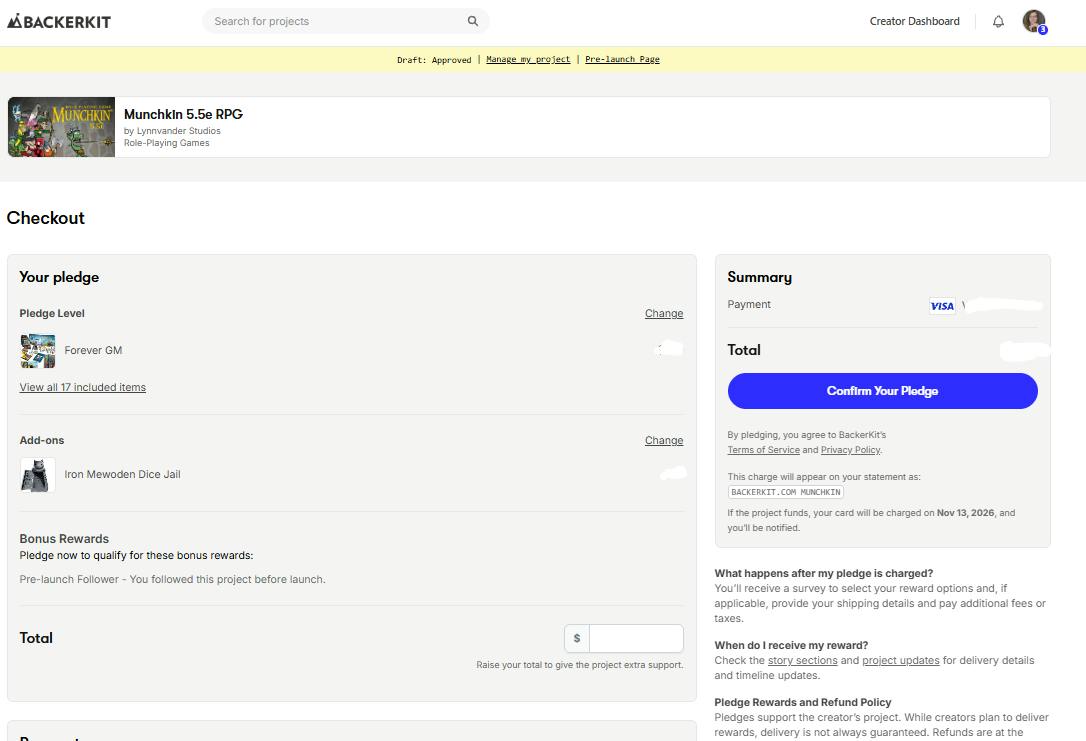Open the Manage my project link
Viewport: 1086px width, 741px height.
click(x=528, y=60)
